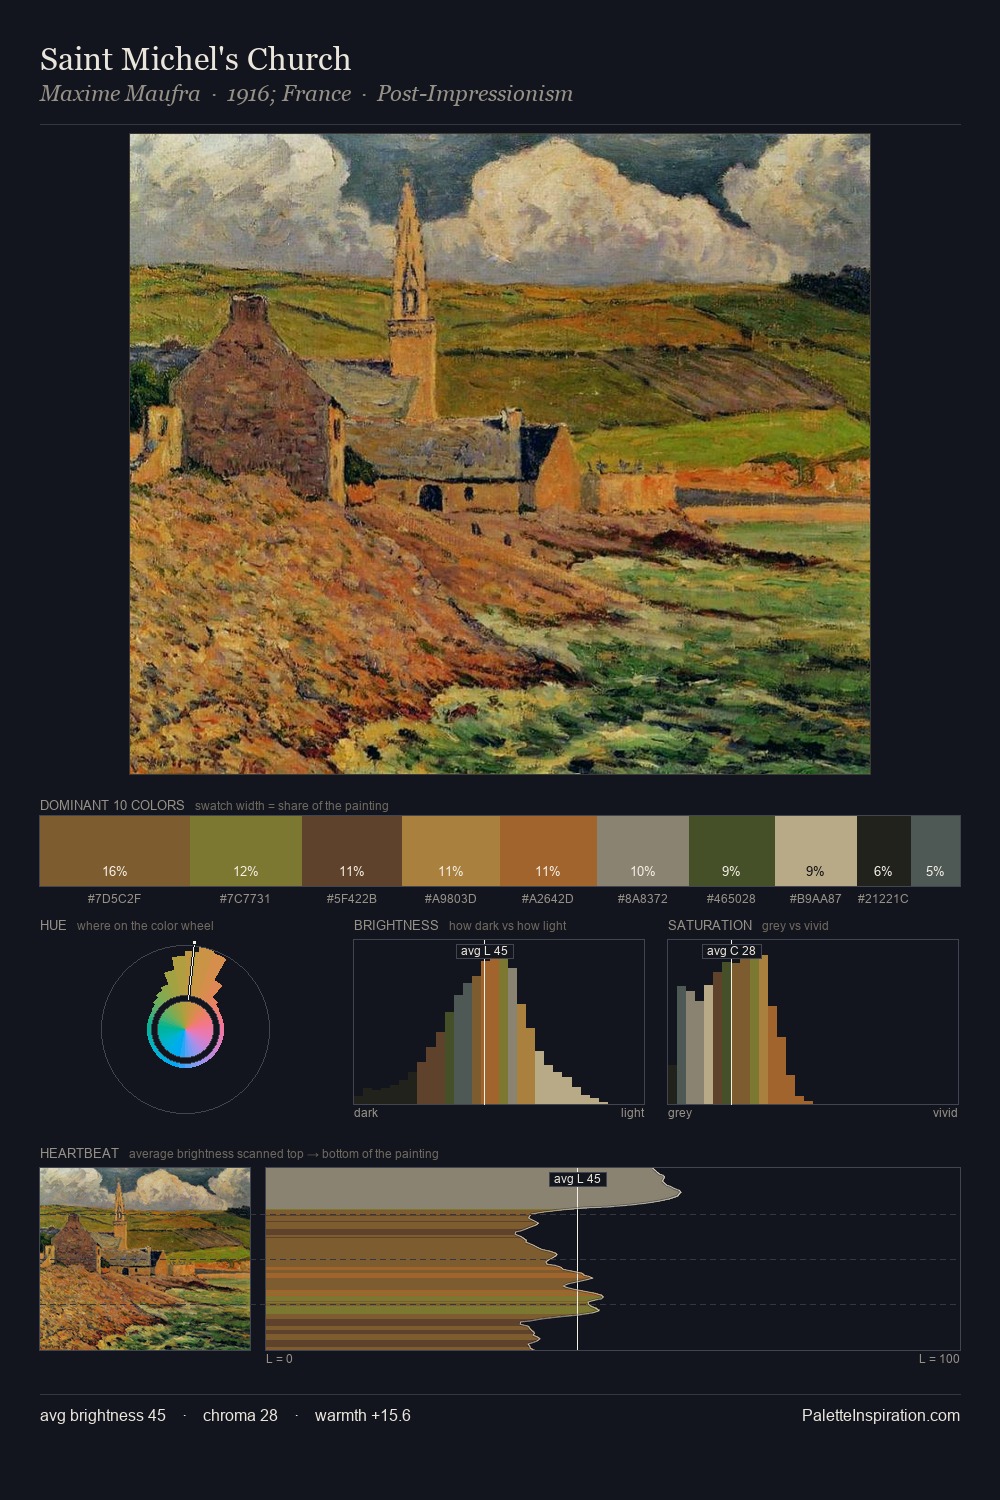Viewport: 1000px width, 1500px height.
Task: Select the "Post-Impressionism" style label
Action: [x=475, y=94]
